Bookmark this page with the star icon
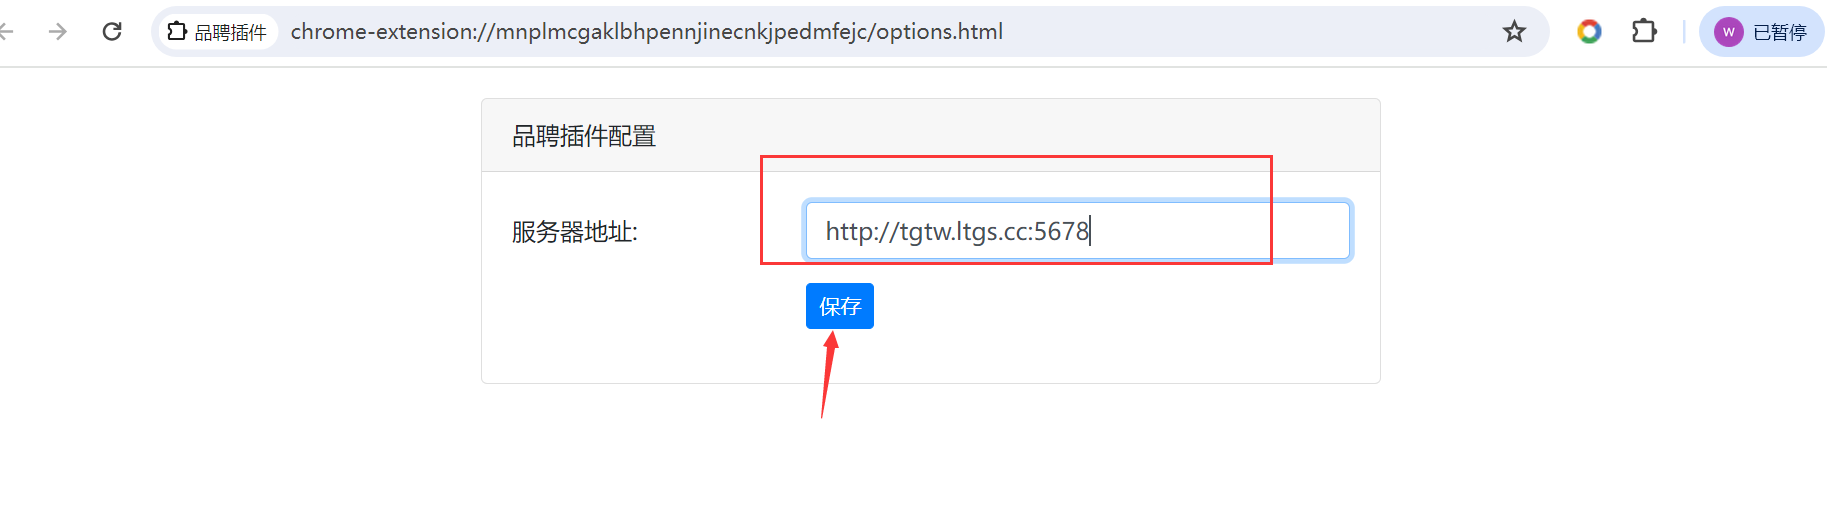Viewport: 1827px width, 521px height. (x=1514, y=32)
